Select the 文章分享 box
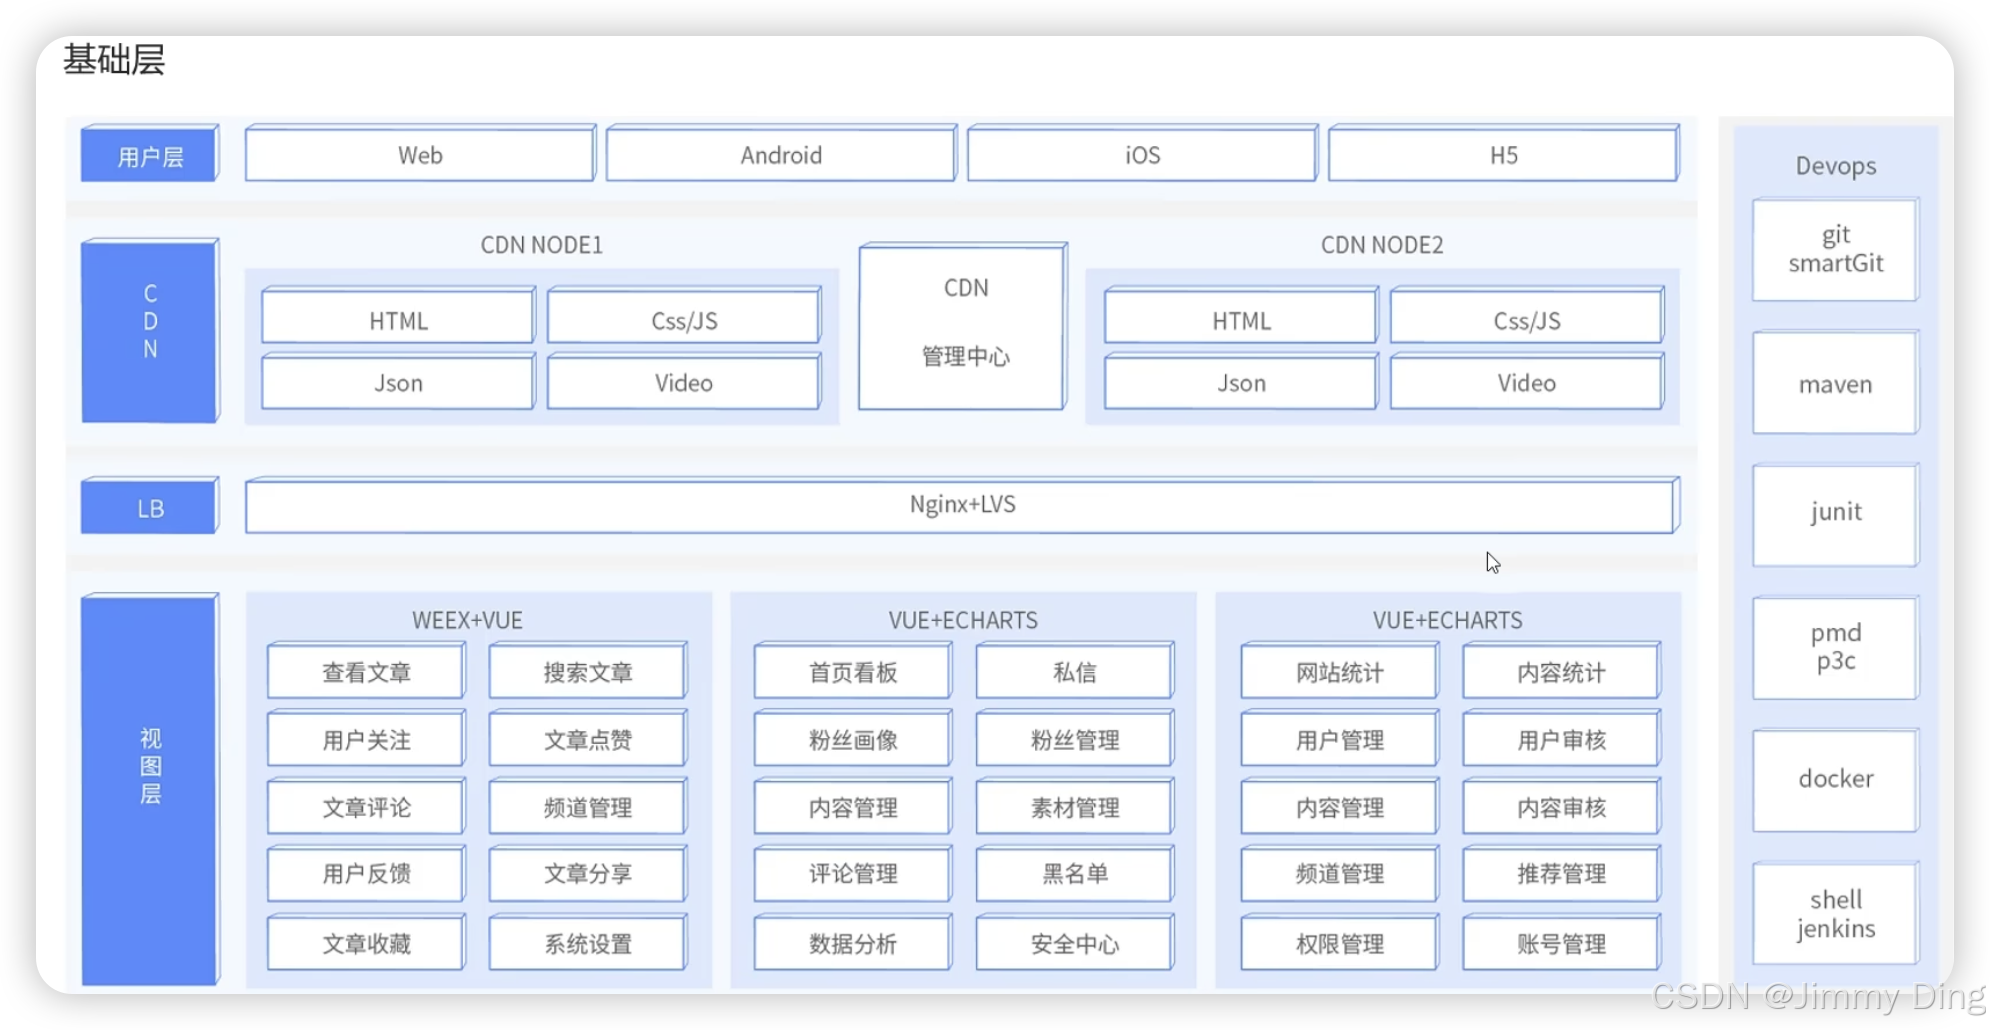Screen dimensions: 1990x1030 [x=588, y=873]
